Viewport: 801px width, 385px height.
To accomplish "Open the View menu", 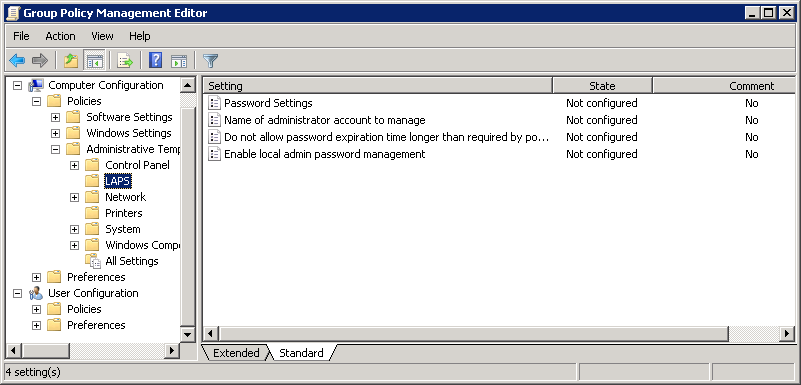I will pyautogui.click(x=102, y=36).
